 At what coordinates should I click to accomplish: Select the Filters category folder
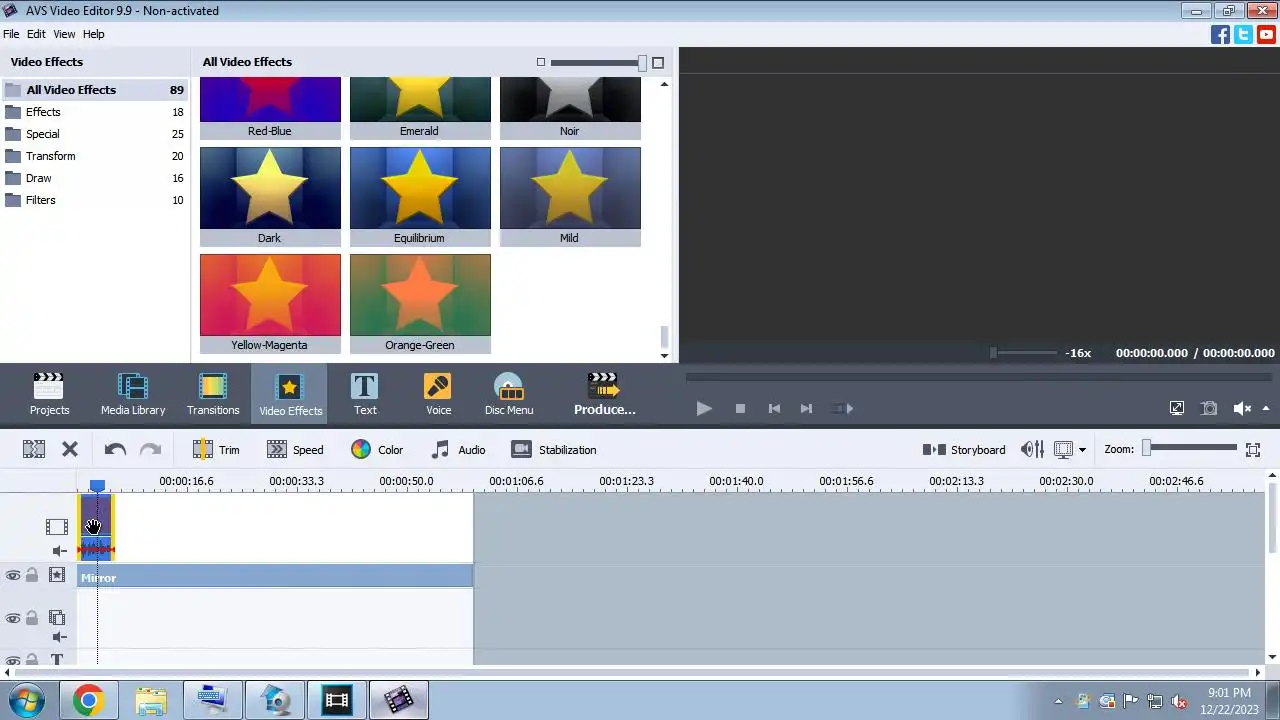94,200
